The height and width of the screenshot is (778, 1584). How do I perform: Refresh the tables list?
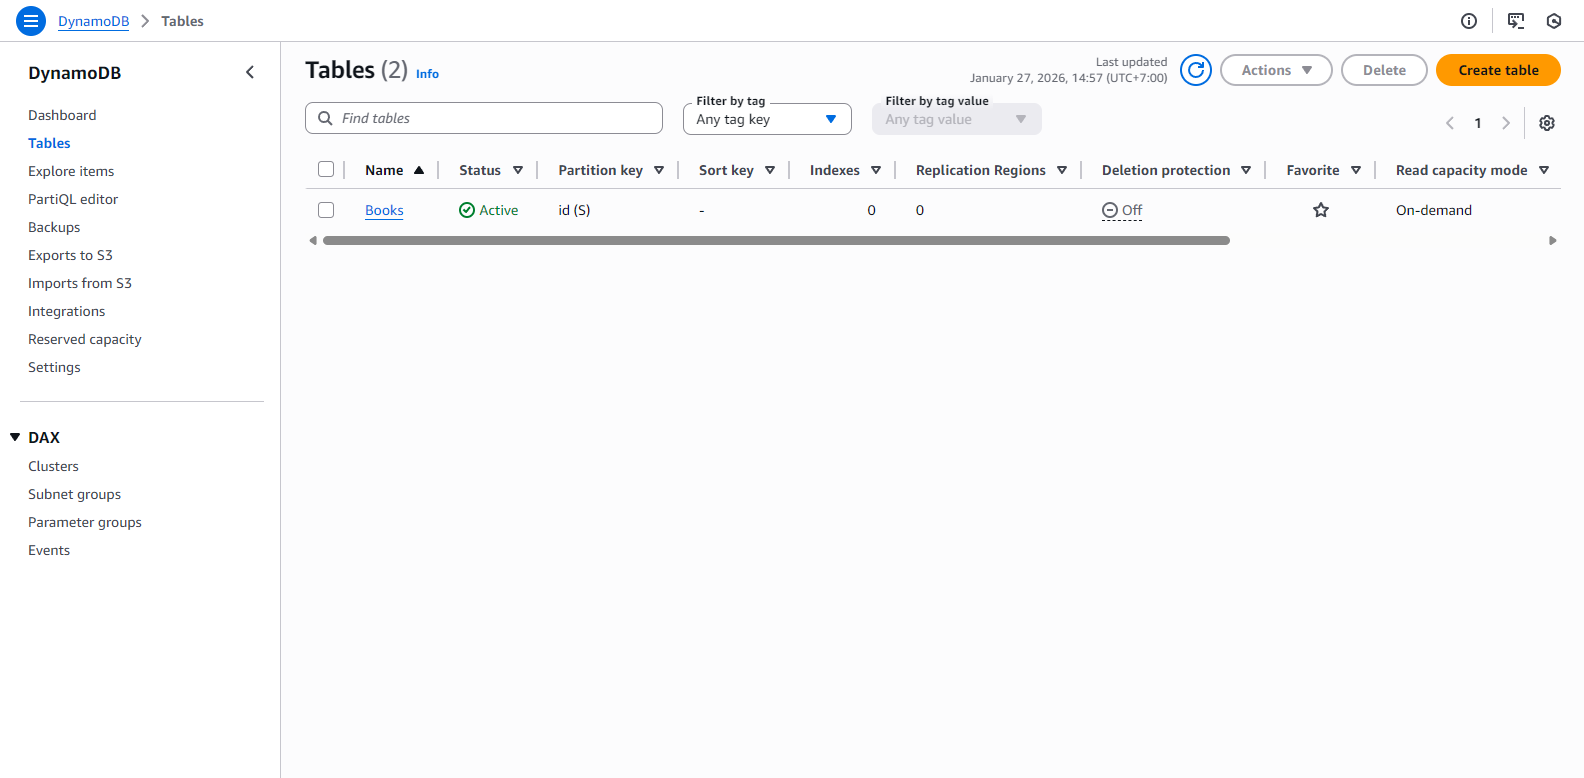(x=1196, y=70)
